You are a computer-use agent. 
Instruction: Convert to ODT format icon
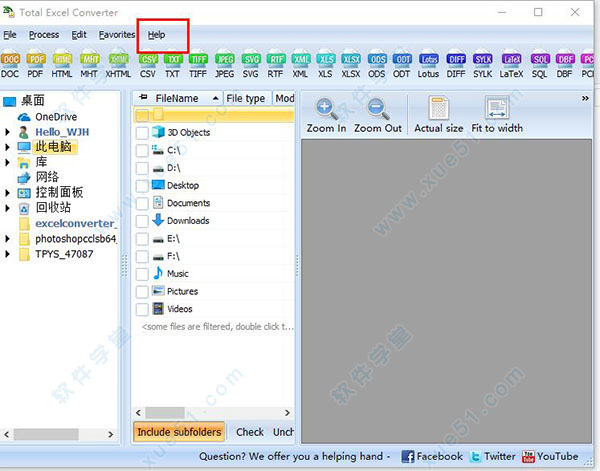(402, 65)
